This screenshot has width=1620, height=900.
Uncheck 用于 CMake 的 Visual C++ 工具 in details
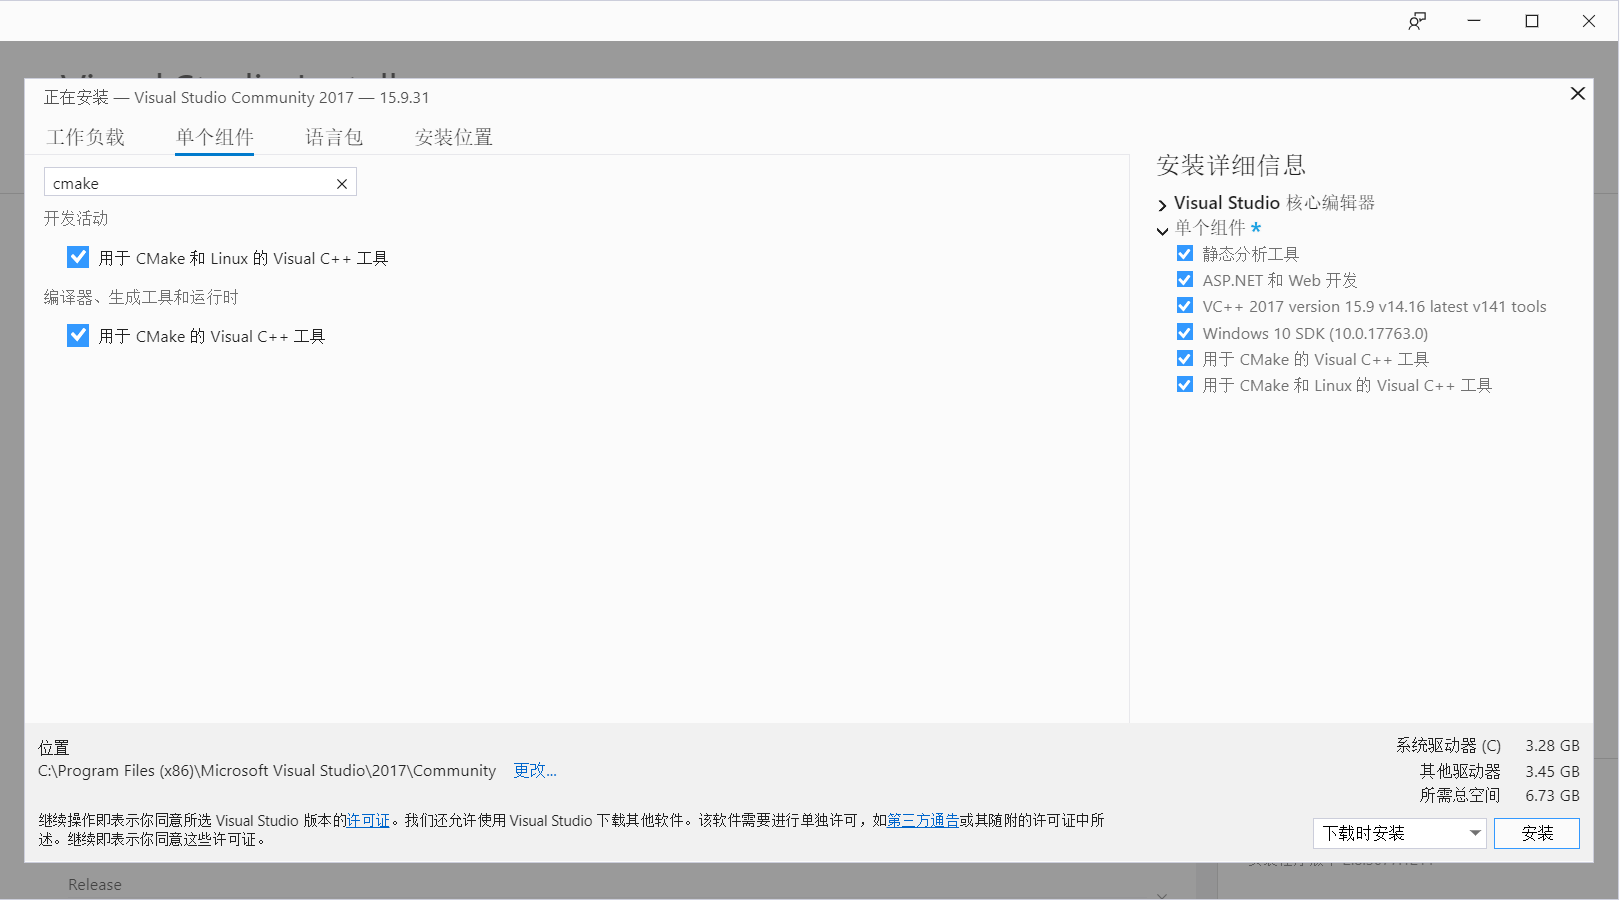(x=1185, y=359)
